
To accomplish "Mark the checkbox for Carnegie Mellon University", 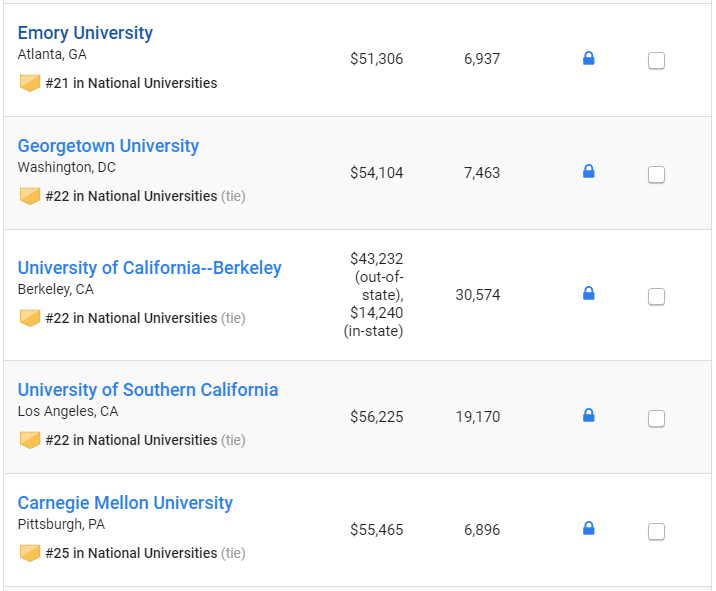I will [656, 532].
